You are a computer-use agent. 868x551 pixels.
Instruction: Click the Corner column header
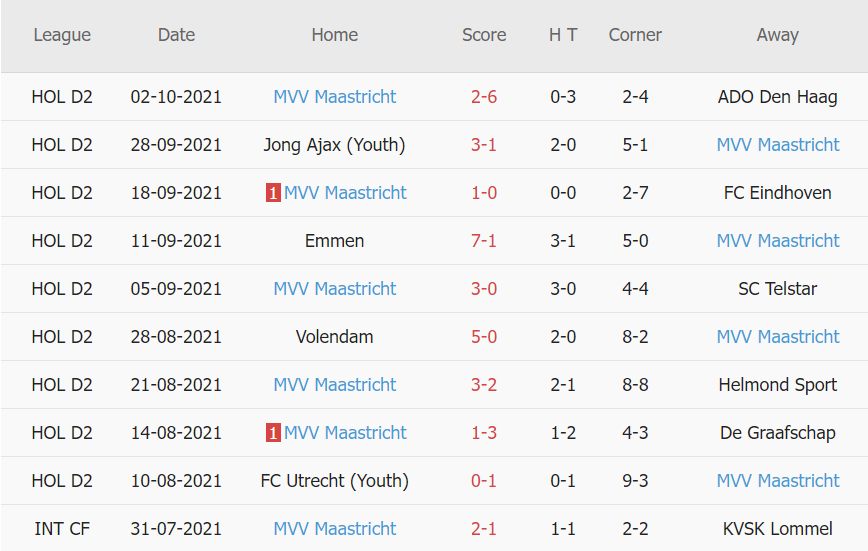(x=635, y=35)
